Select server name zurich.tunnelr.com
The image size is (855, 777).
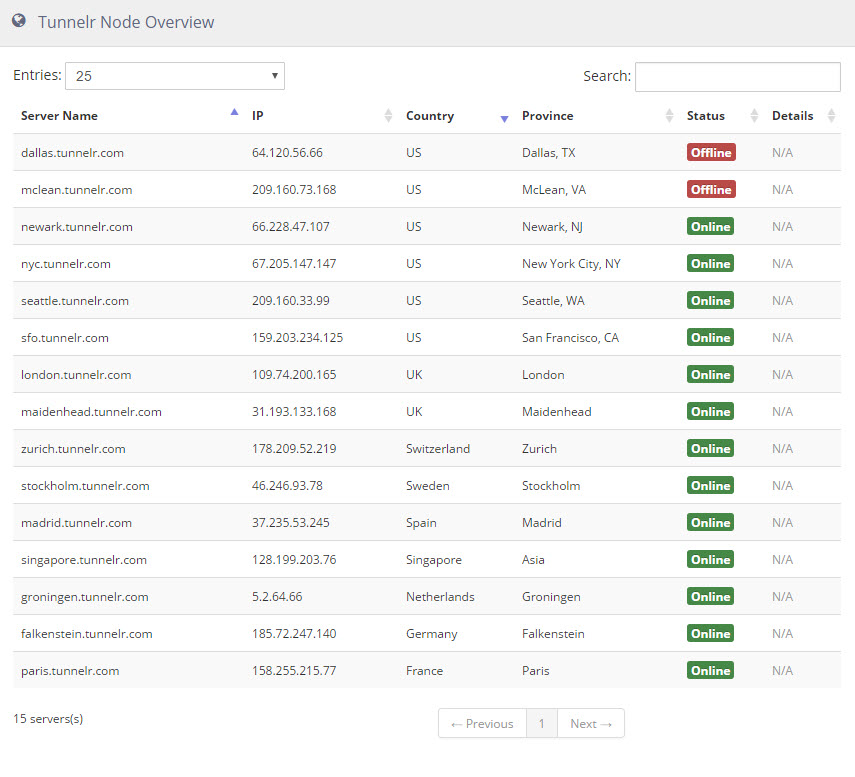click(x=73, y=449)
